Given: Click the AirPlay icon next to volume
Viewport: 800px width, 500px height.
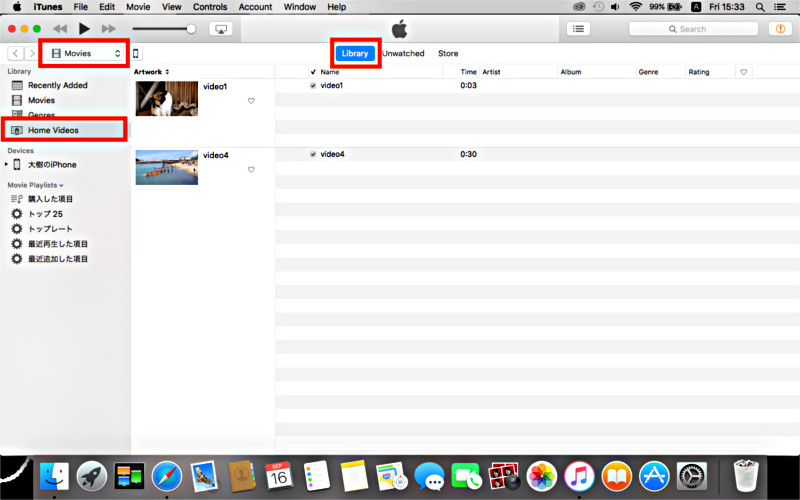Looking at the screenshot, I should pos(221,29).
